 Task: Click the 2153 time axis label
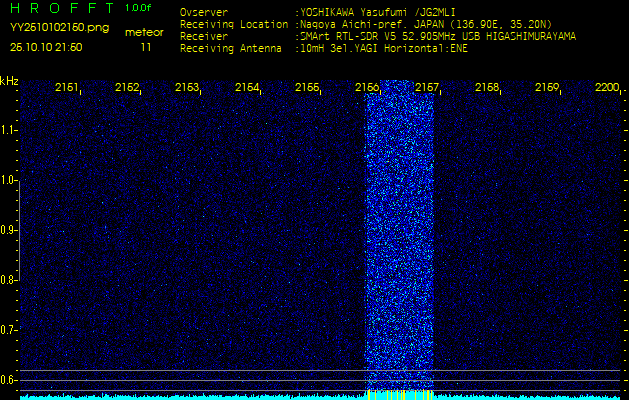point(187,87)
